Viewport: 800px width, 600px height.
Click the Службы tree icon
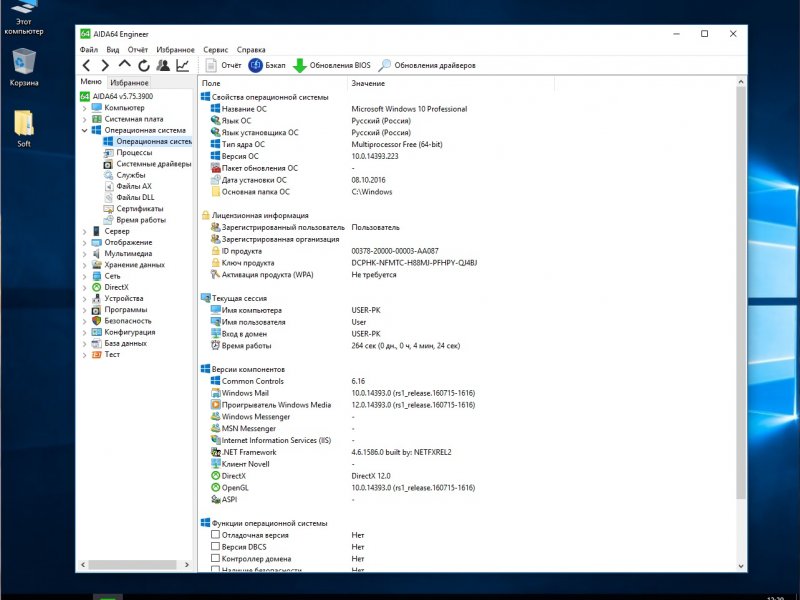(x=108, y=175)
